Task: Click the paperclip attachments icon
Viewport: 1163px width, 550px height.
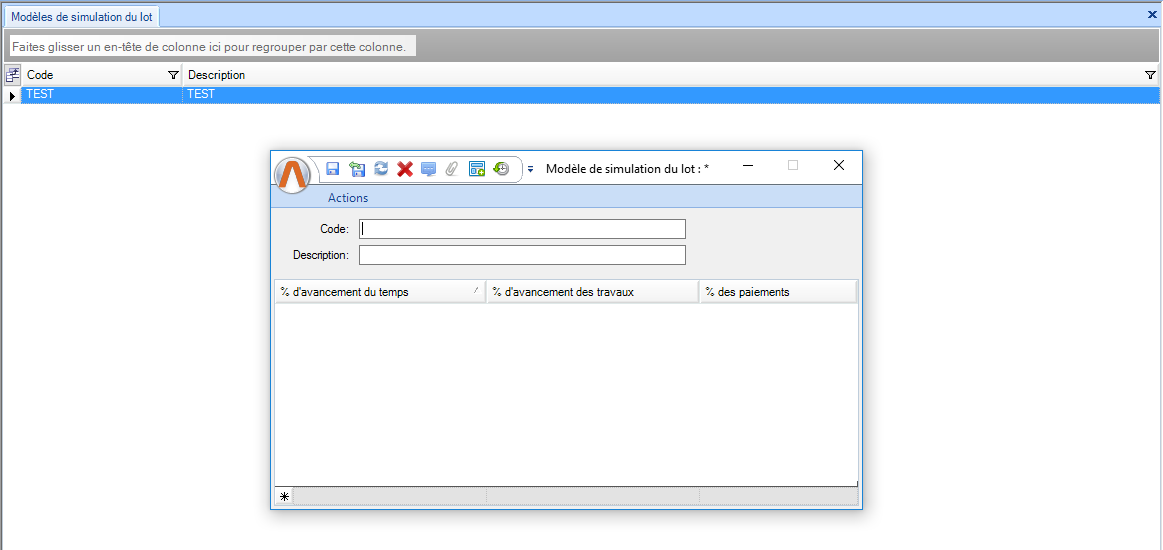Action: pyautogui.click(x=452, y=169)
